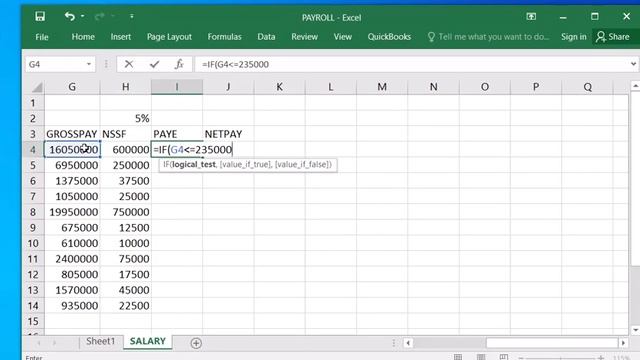
Task: Select column G header
Action: pos(72,87)
